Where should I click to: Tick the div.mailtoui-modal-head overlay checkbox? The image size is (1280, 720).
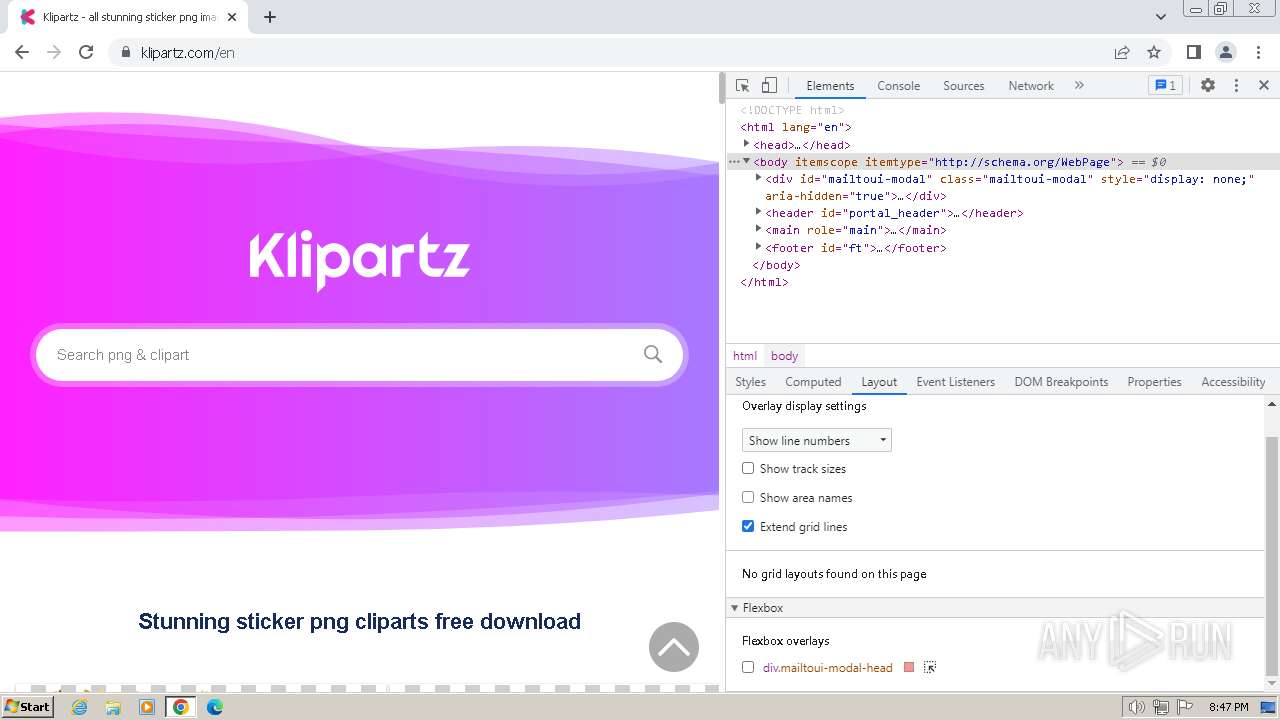point(748,667)
